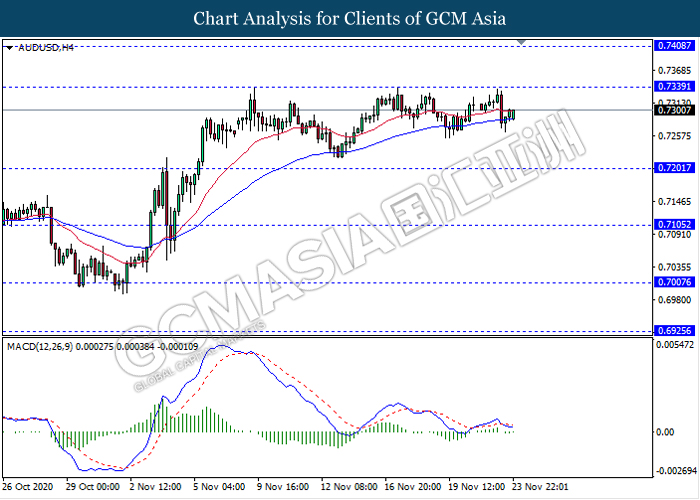Click the AUDUSD,H4 symbol label
The width and height of the screenshot is (700, 500).
(46, 48)
